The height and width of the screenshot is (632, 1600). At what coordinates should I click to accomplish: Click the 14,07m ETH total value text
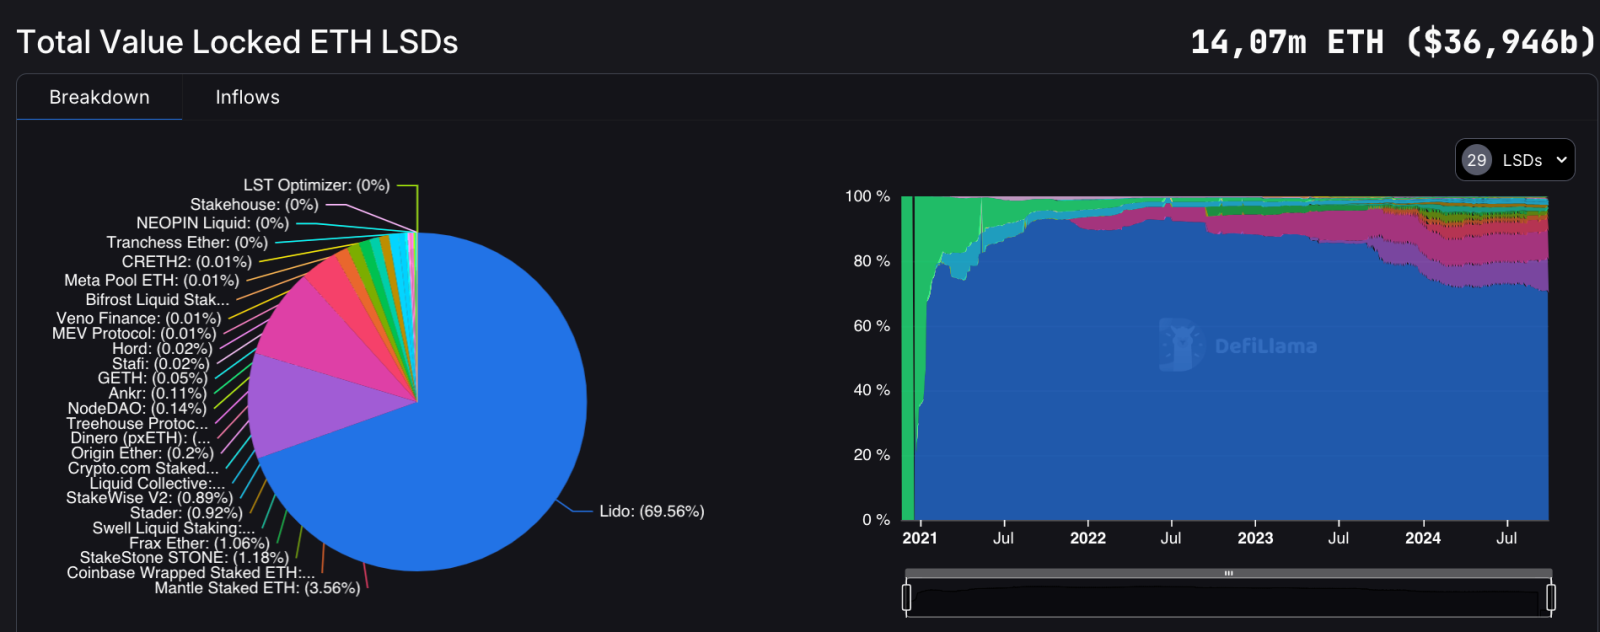[x=1393, y=42]
